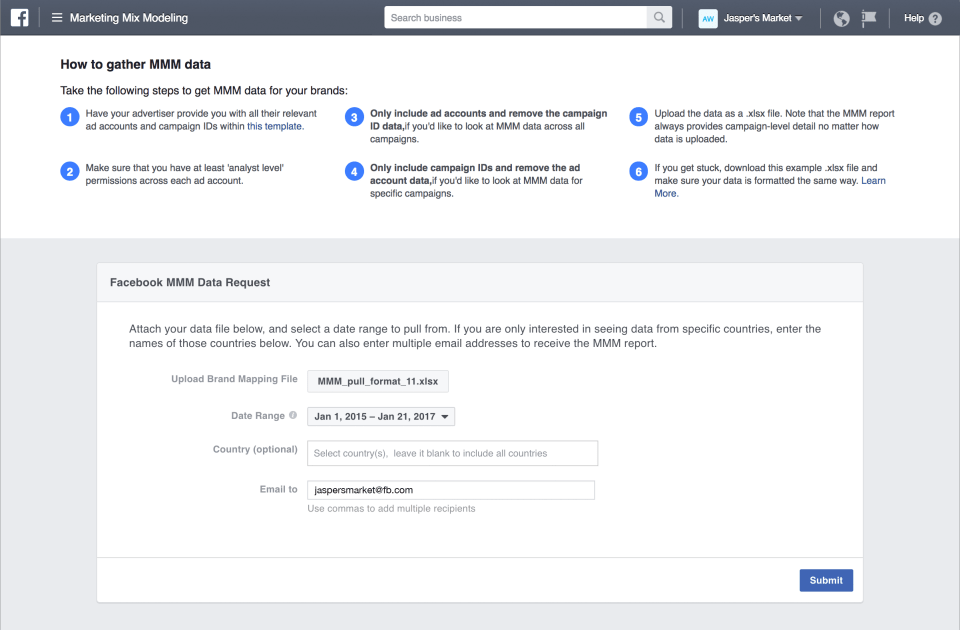Screen dimensions: 960x630
Task: Click the step 1 number badge
Action: point(70,117)
